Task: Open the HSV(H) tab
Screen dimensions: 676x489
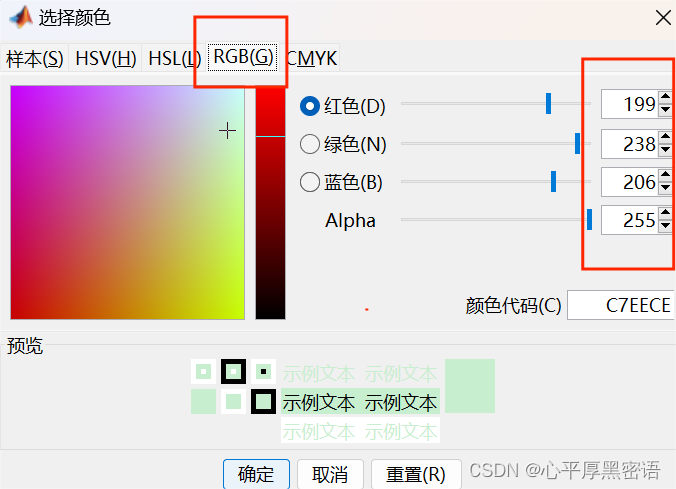Action: (x=106, y=58)
